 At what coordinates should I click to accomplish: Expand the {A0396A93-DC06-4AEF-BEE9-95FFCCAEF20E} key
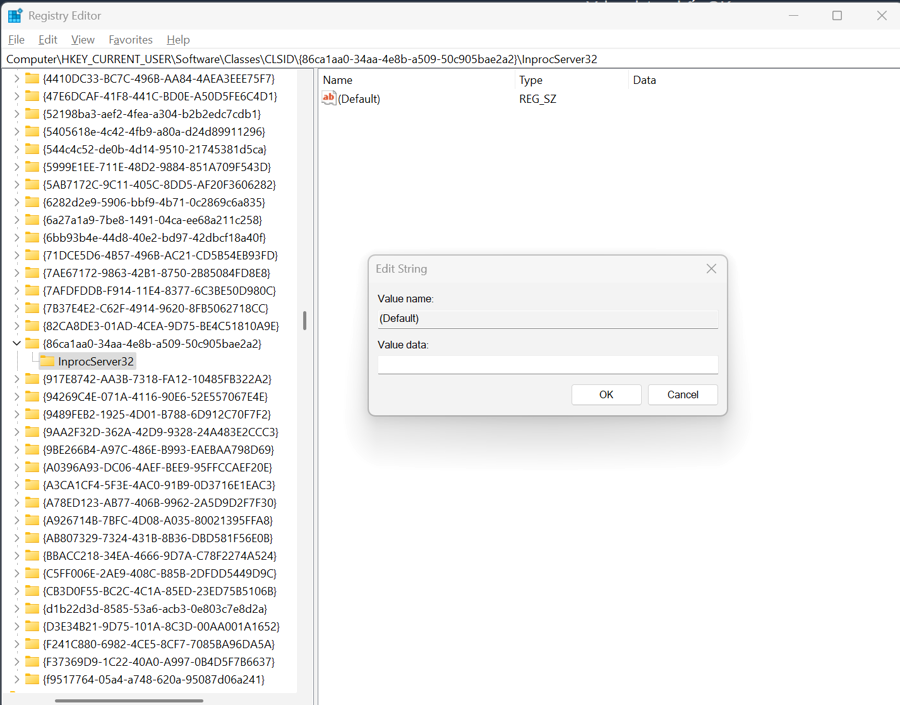click(16, 467)
